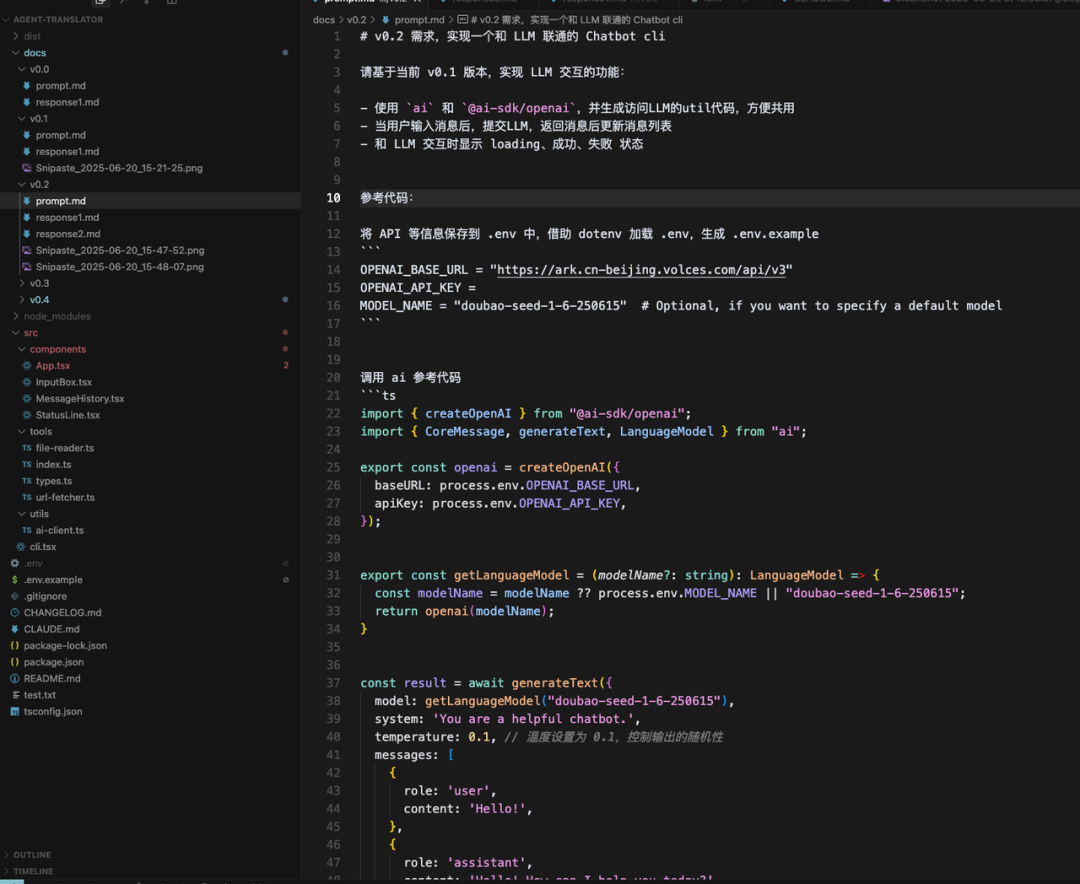Expand the dist folder
Viewport: 1080px width, 884px height.
[x=16, y=37]
